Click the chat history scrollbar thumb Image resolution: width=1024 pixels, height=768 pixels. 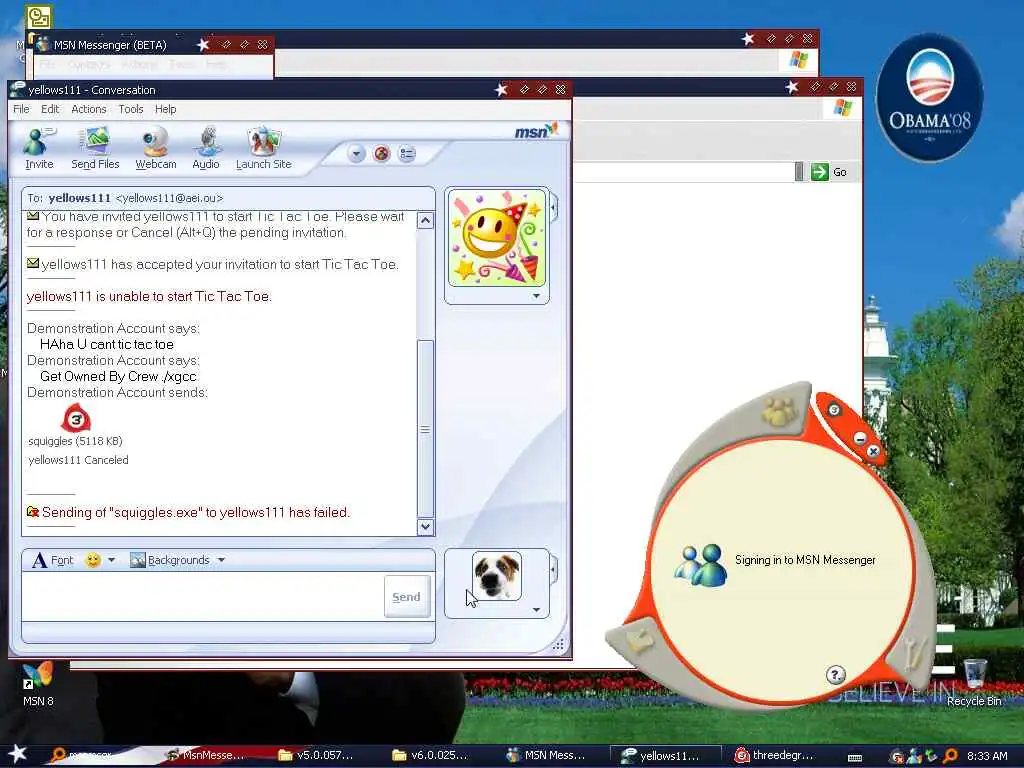point(425,429)
